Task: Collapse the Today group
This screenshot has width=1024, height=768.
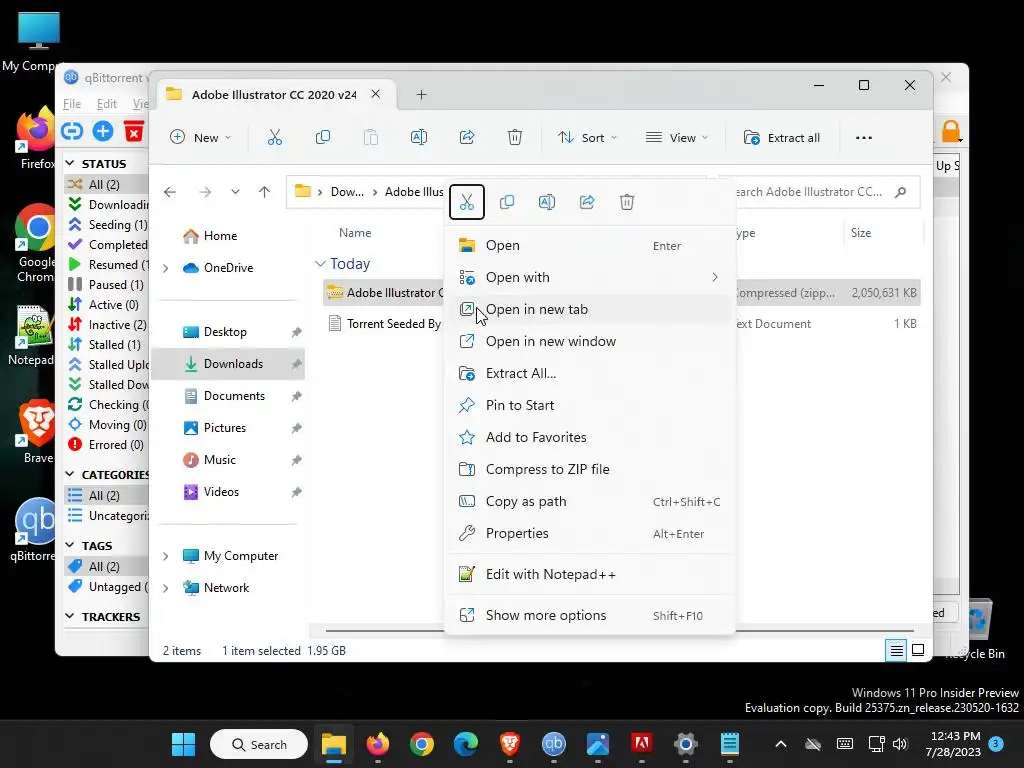Action: click(320, 264)
